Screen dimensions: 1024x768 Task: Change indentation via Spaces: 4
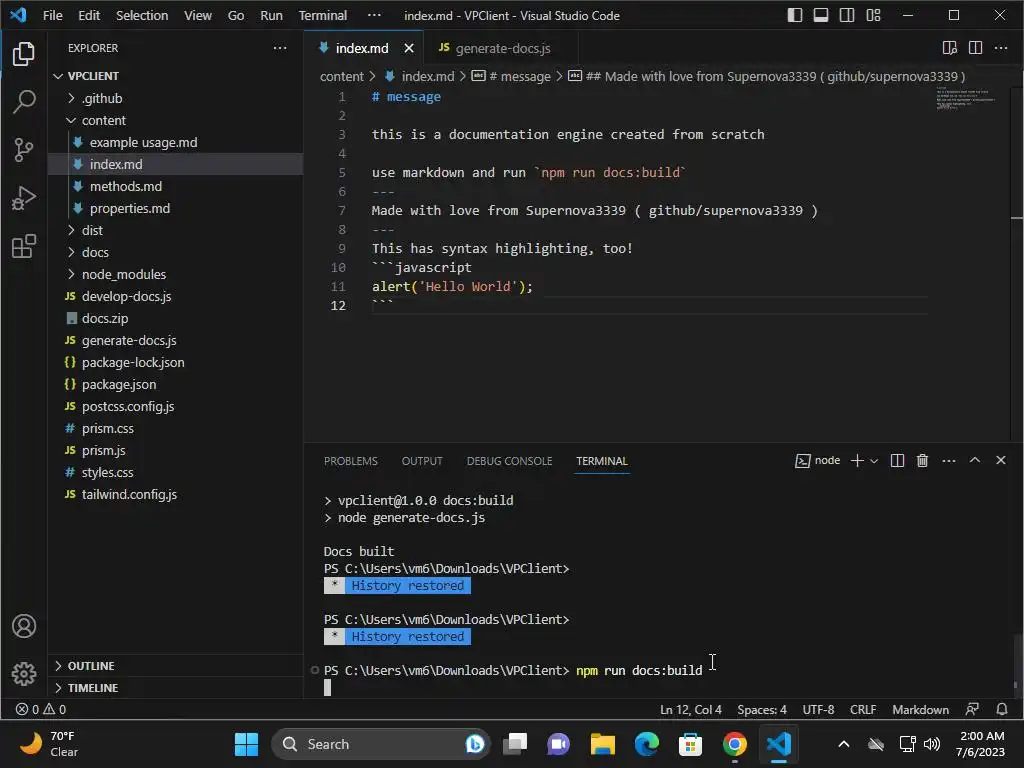[762, 709]
